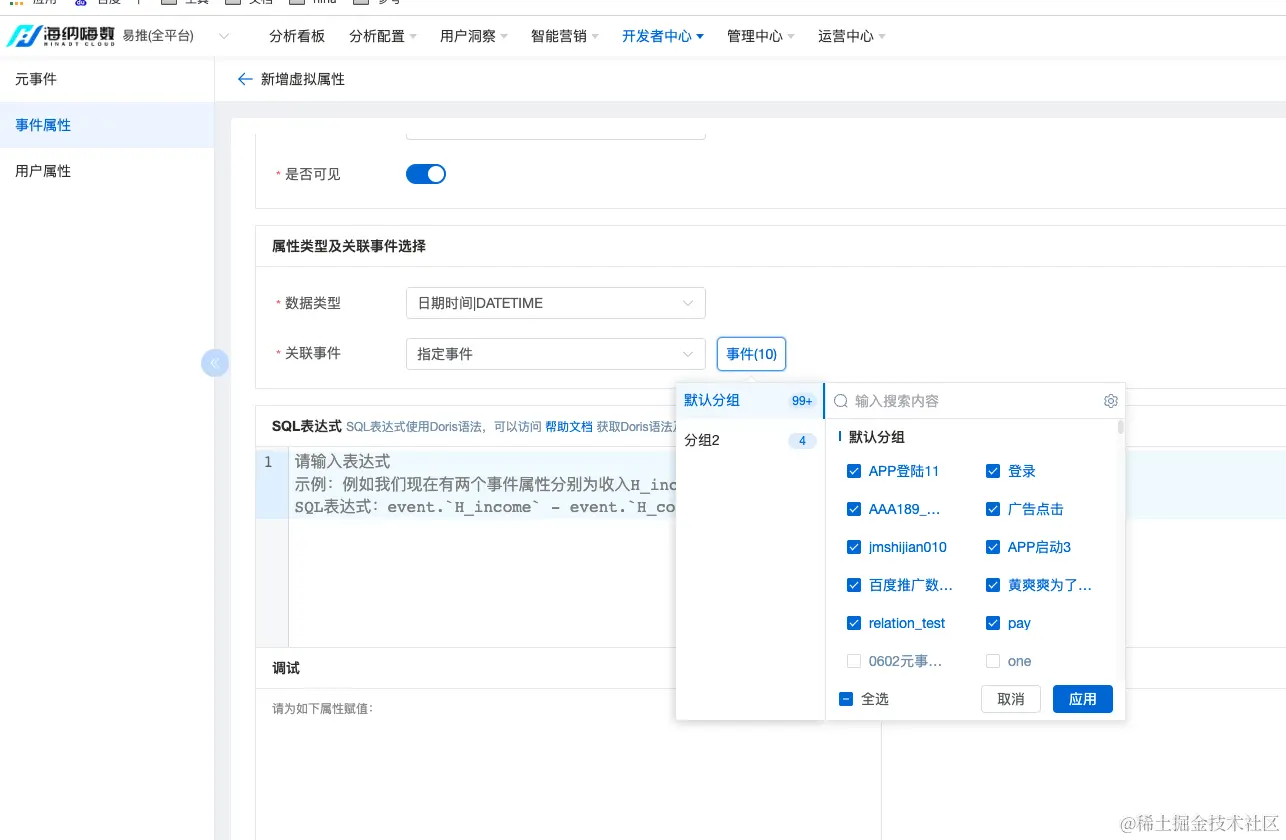Uncheck the relation_test event

coord(854,623)
